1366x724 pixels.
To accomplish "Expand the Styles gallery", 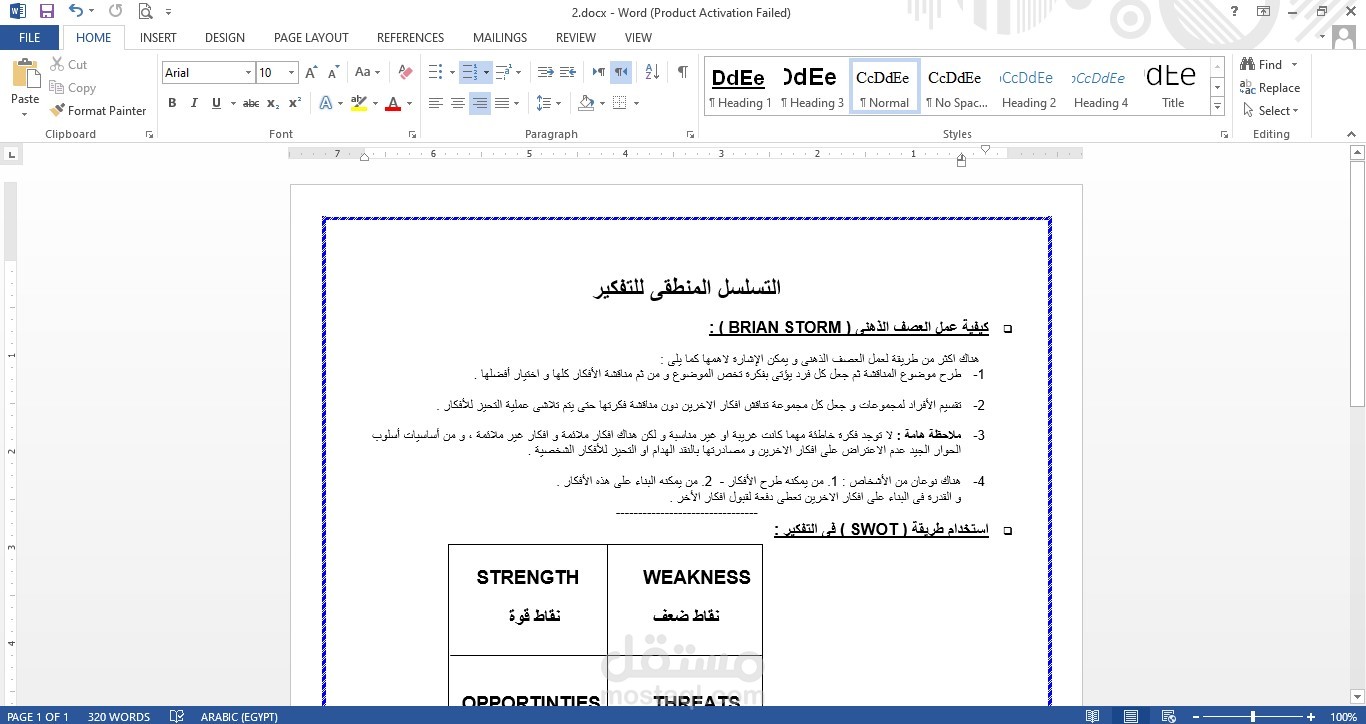I will pos(1217,106).
